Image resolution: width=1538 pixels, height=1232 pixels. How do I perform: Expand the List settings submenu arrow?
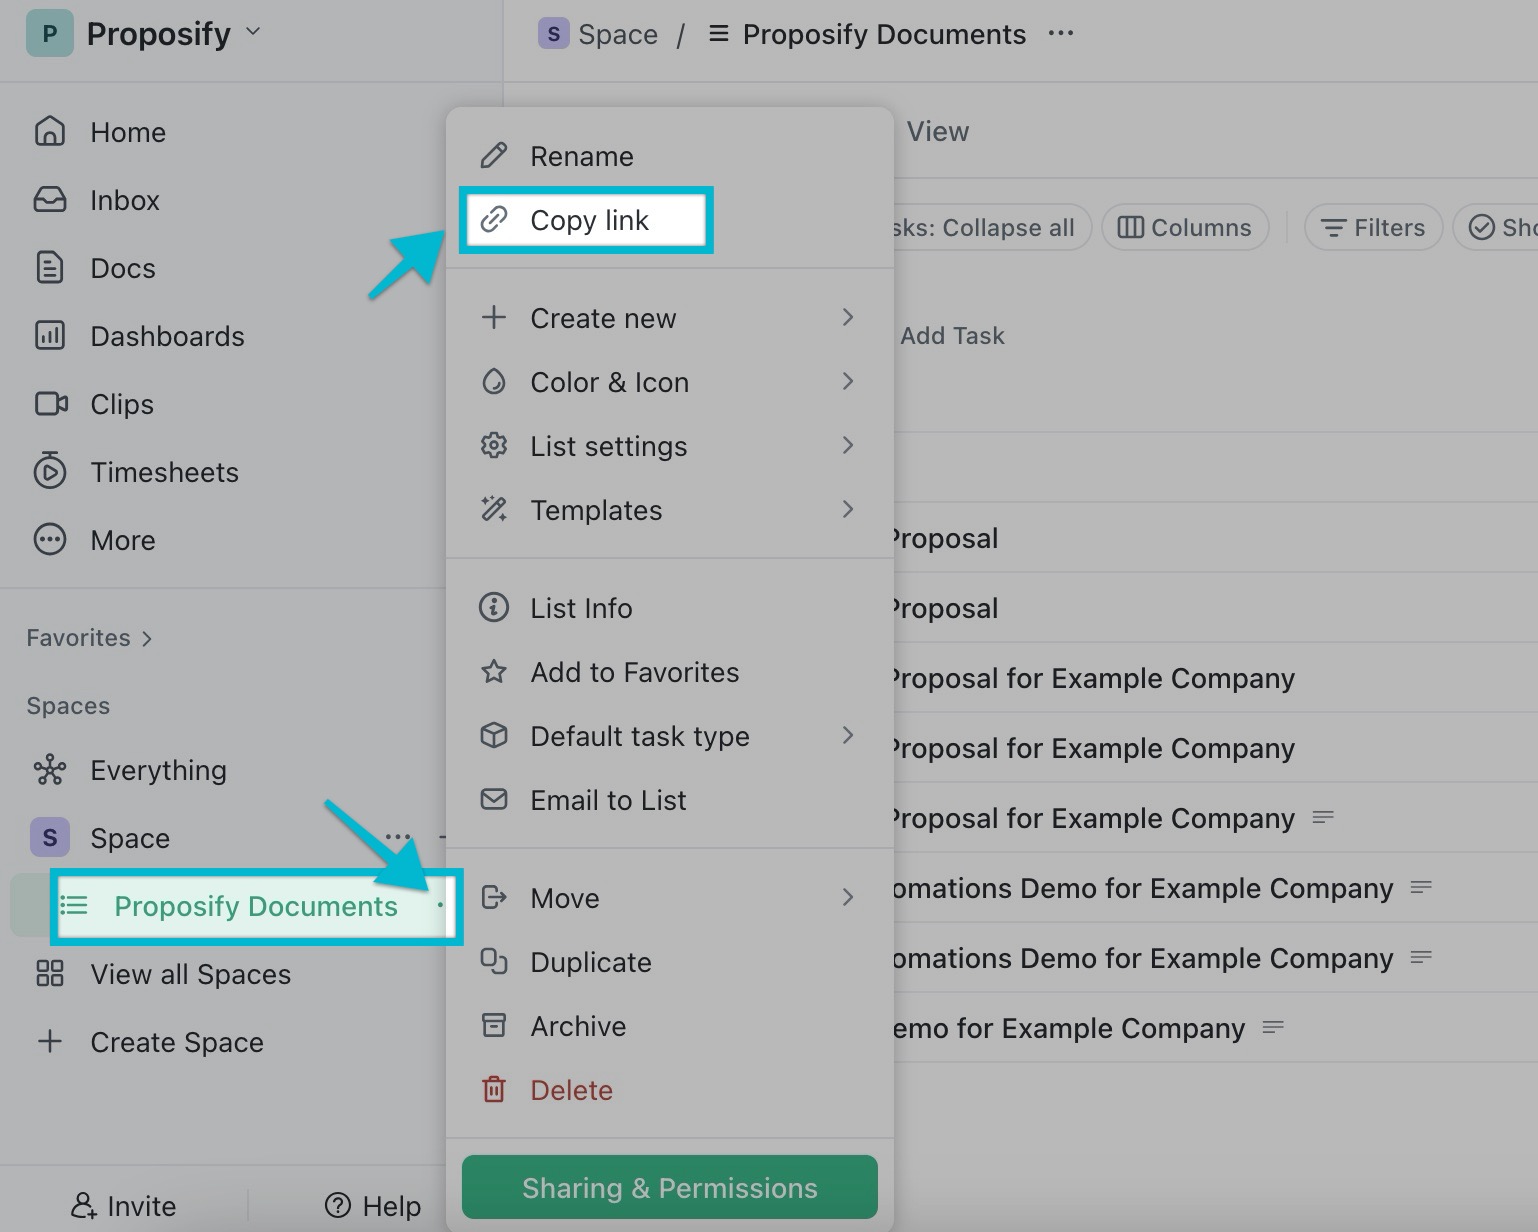[848, 446]
